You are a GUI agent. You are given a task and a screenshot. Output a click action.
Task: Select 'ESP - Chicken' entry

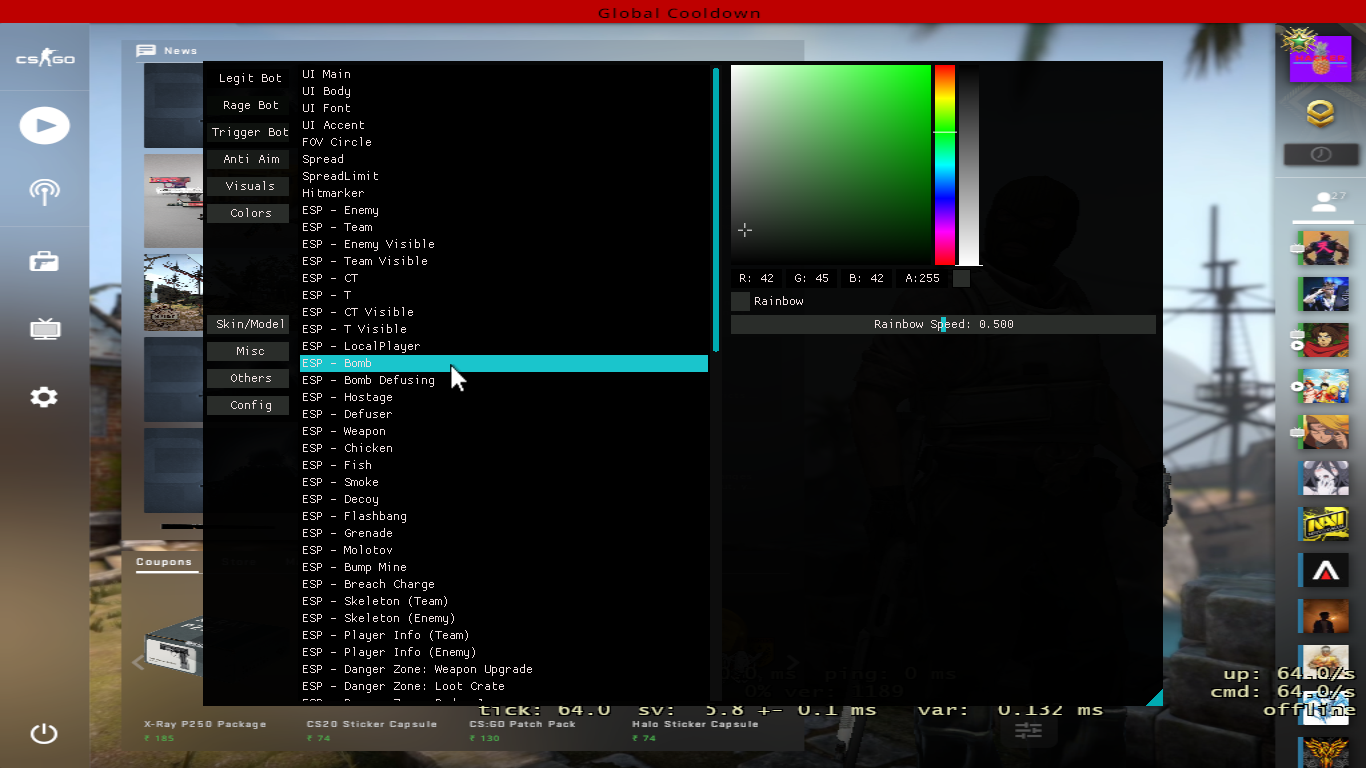click(504, 448)
